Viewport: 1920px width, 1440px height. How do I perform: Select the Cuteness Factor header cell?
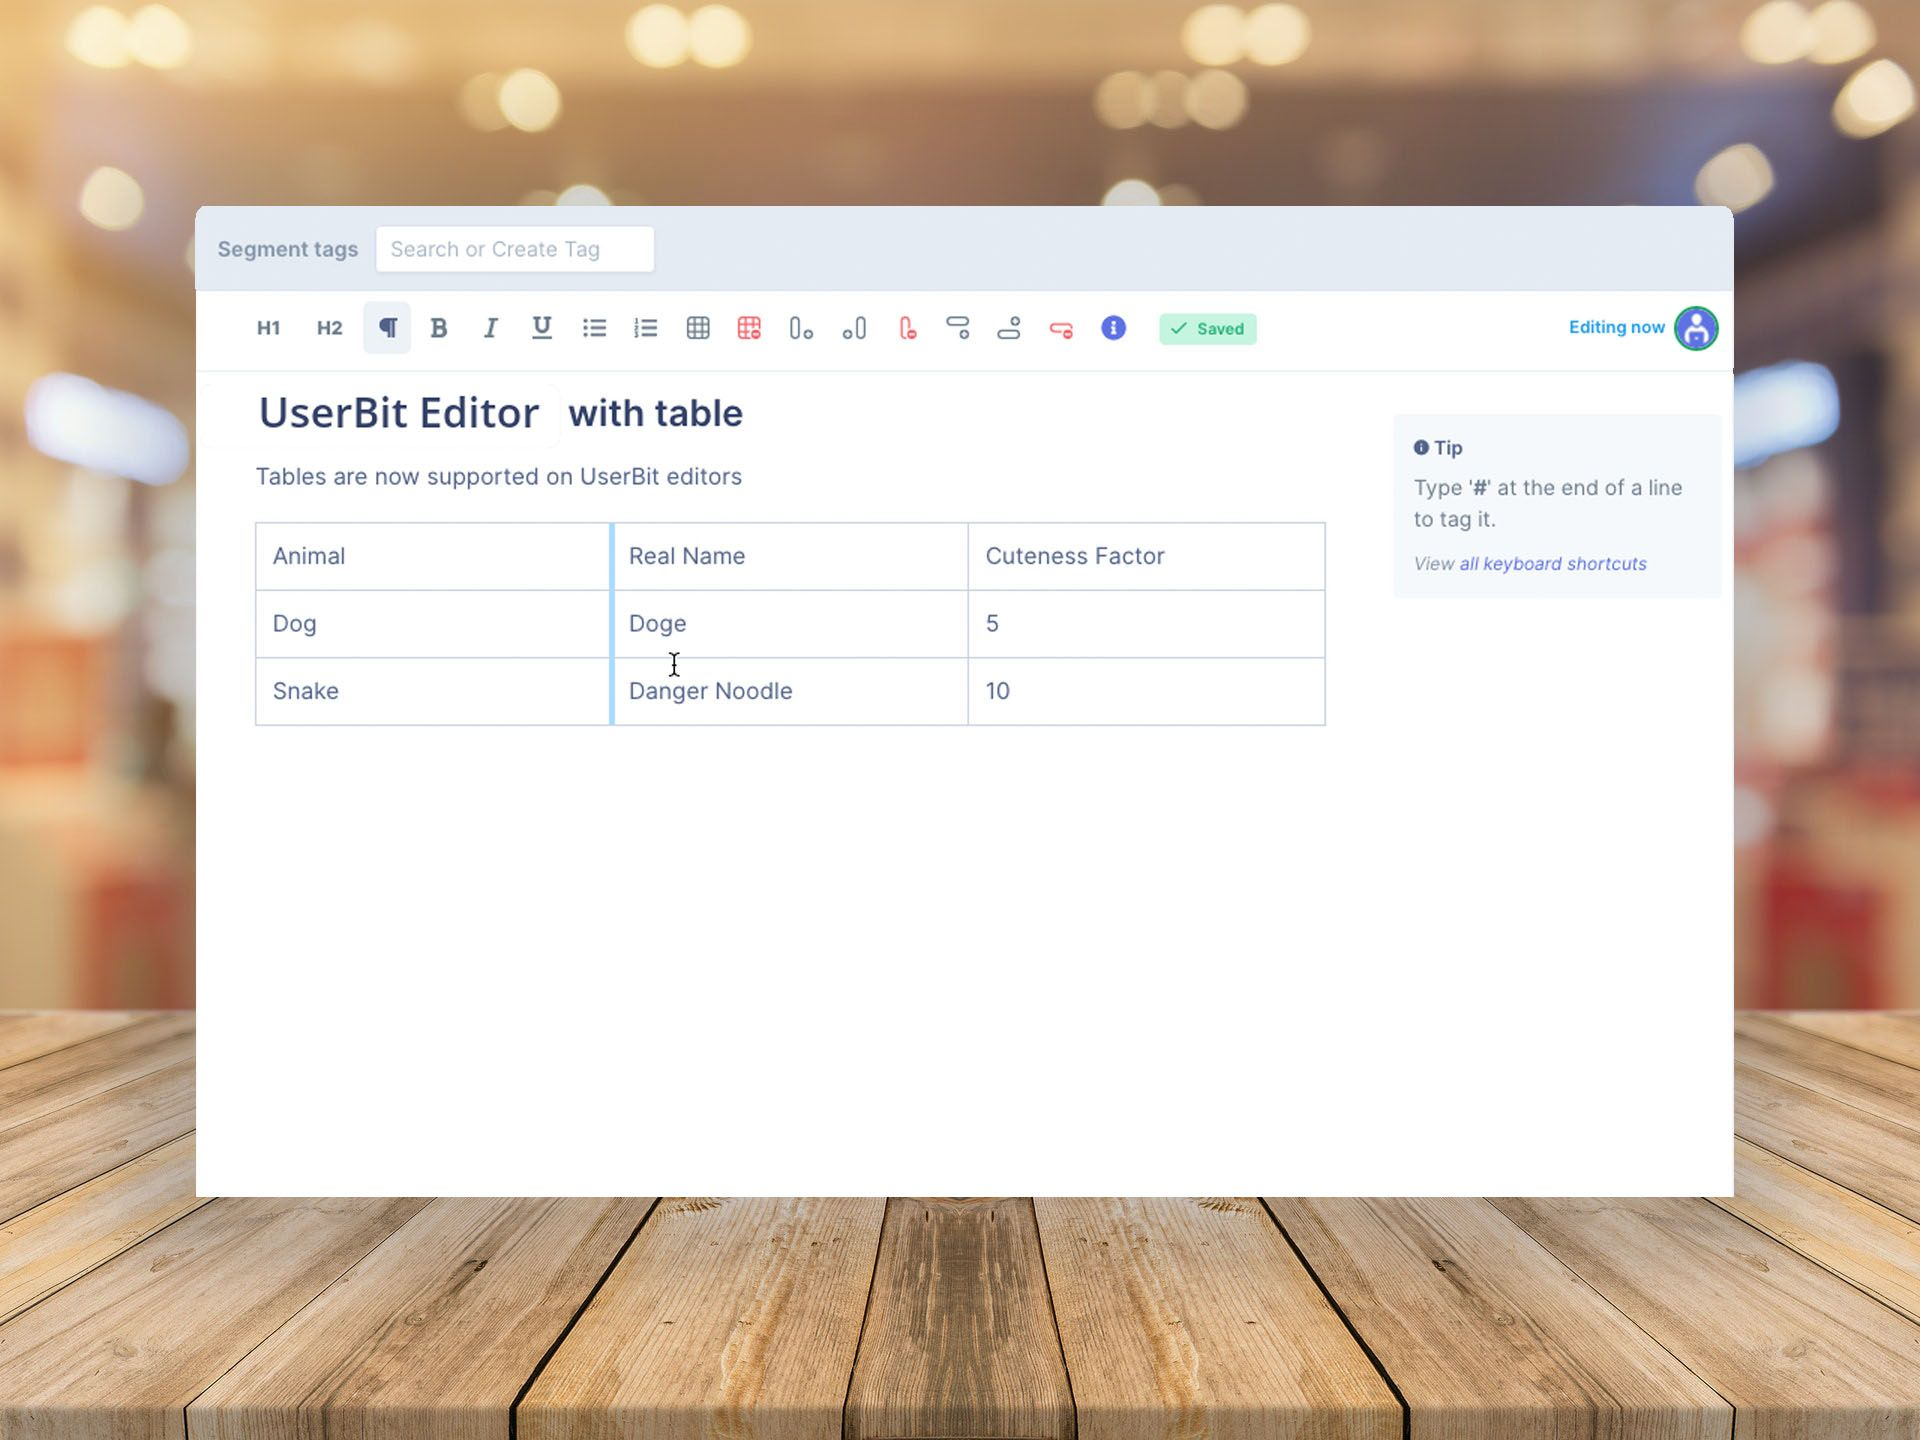1146,556
